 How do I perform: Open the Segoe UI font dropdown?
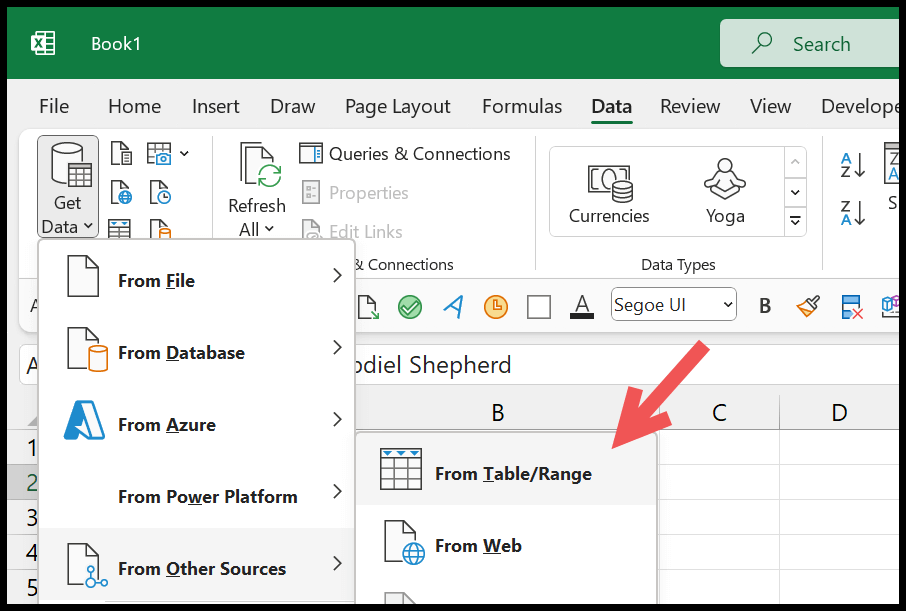pyautogui.click(x=673, y=306)
